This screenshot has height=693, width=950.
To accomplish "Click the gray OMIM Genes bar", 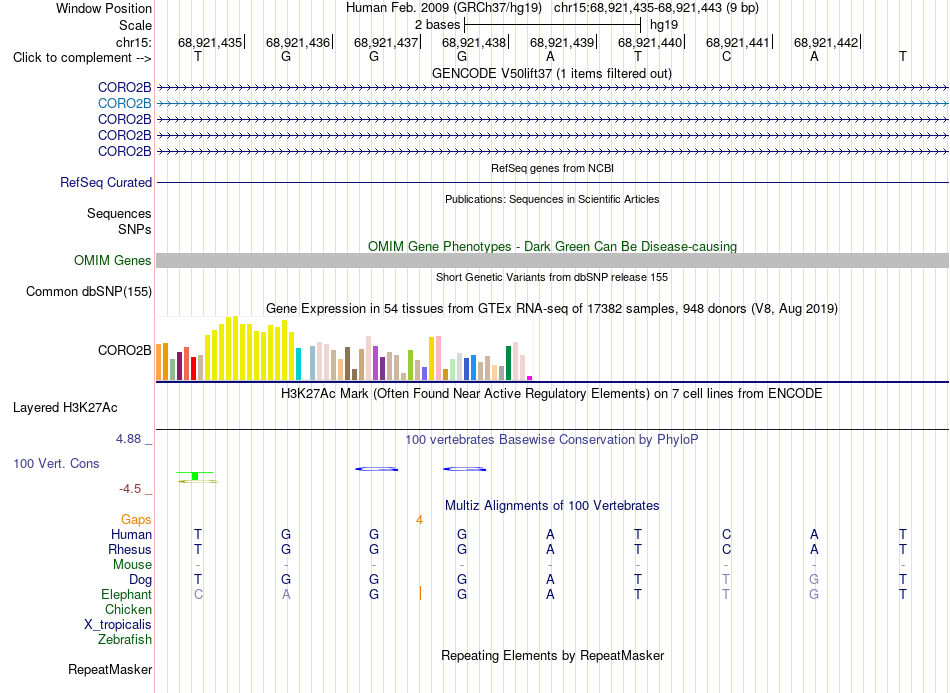I will point(552,260).
